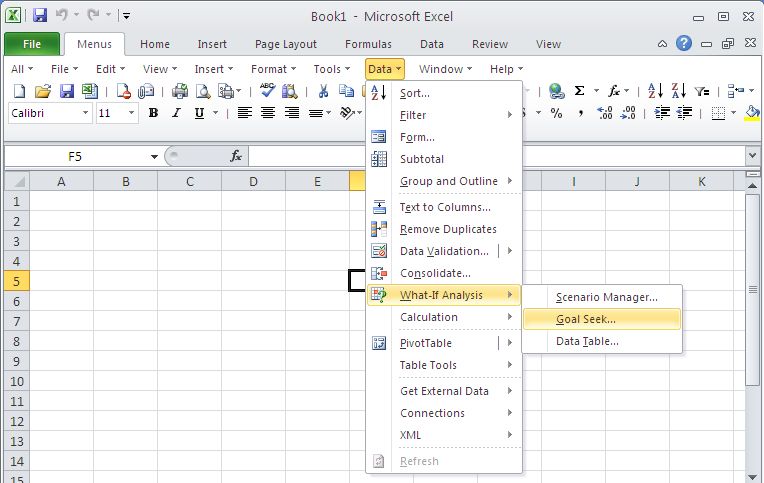Switch to the Page Layout ribbon tab
Screen dimensions: 764x483
click(286, 44)
